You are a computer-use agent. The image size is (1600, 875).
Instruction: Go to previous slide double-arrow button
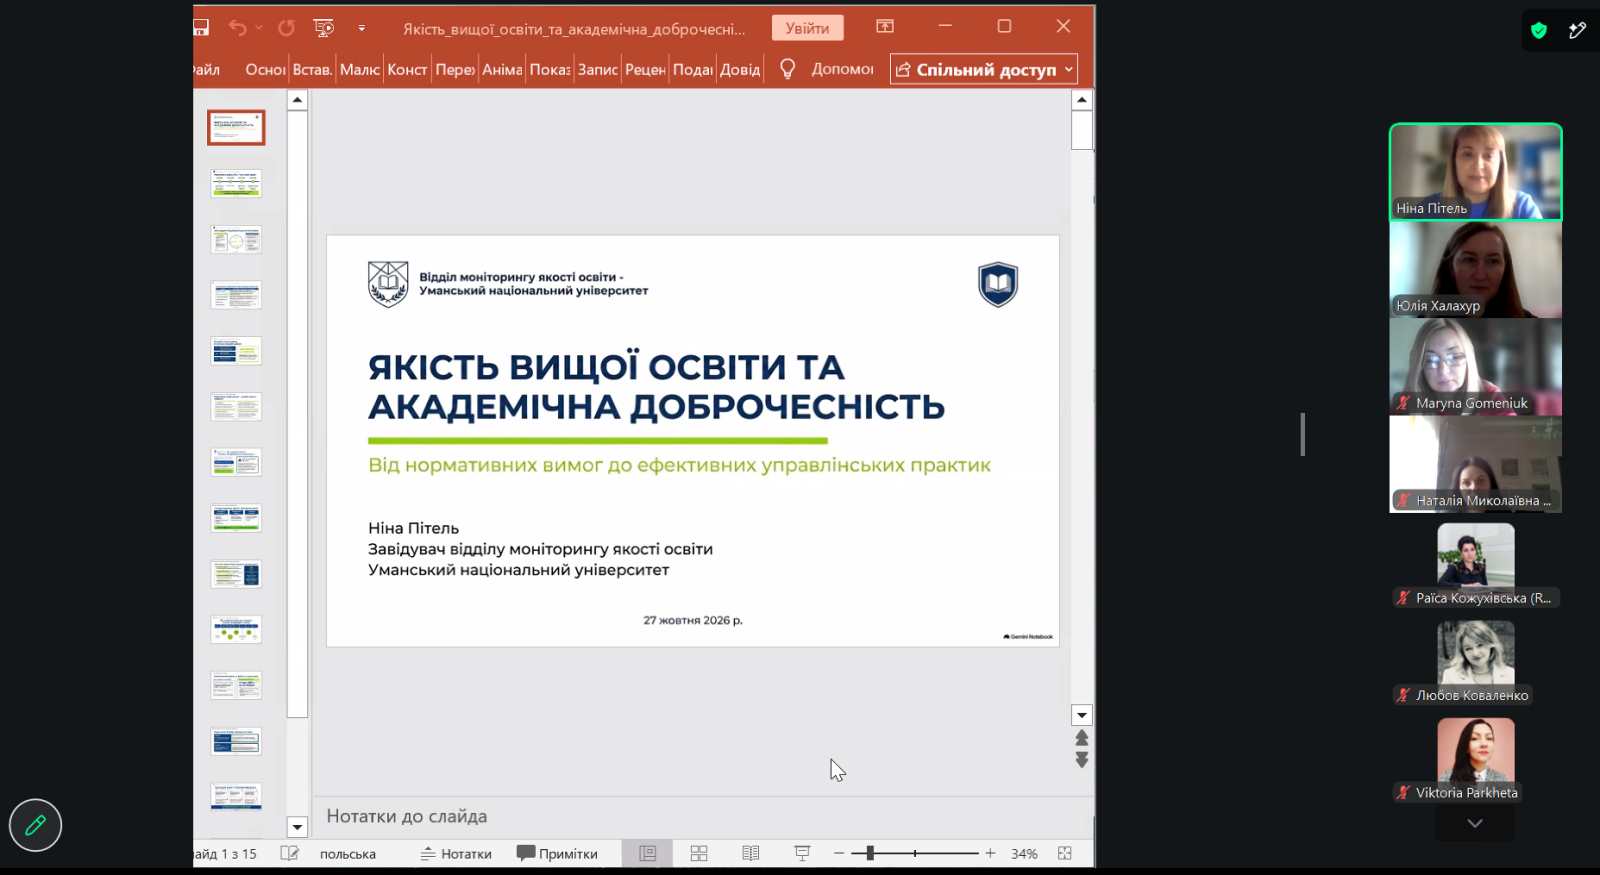coord(1082,738)
